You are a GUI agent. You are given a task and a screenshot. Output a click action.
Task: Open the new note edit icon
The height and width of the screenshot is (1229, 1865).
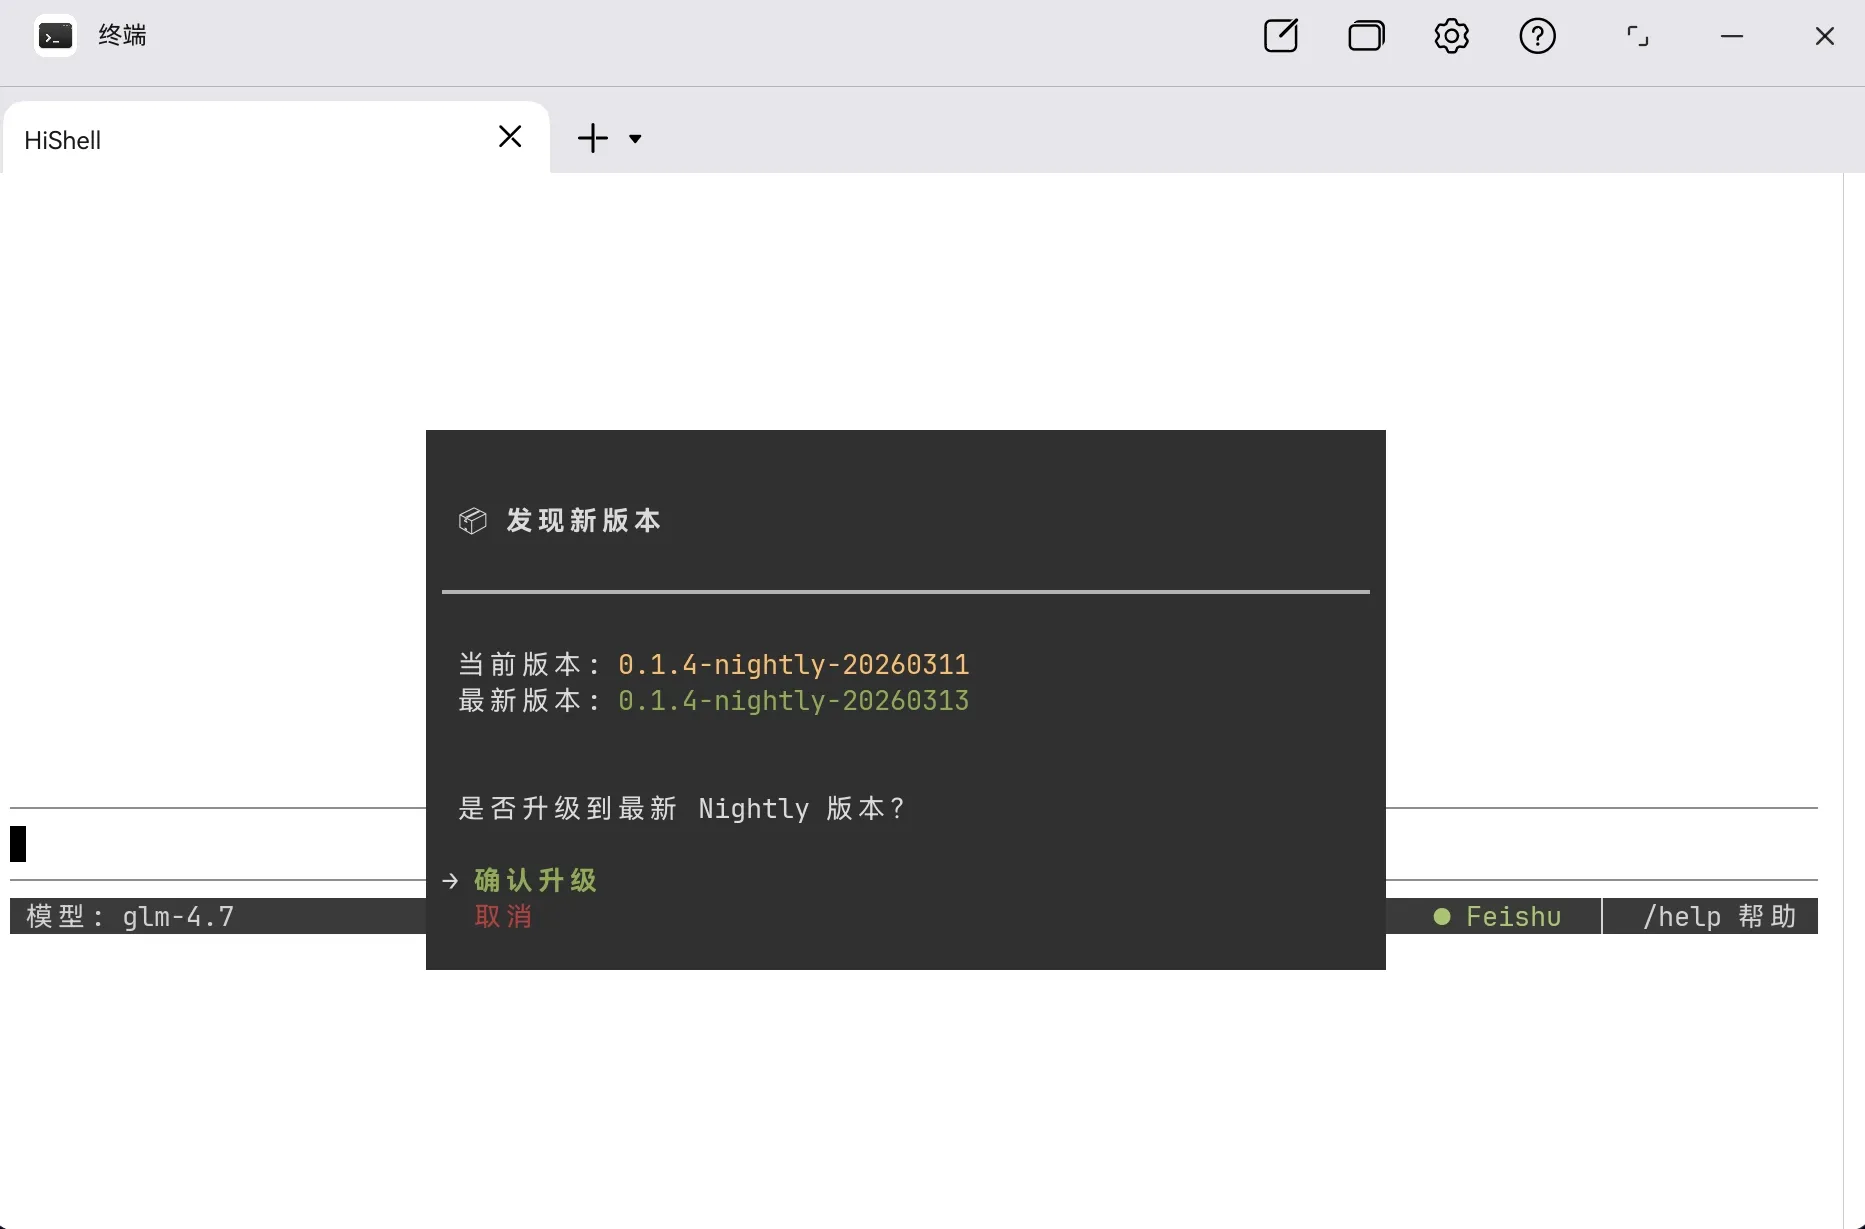click(1281, 36)
